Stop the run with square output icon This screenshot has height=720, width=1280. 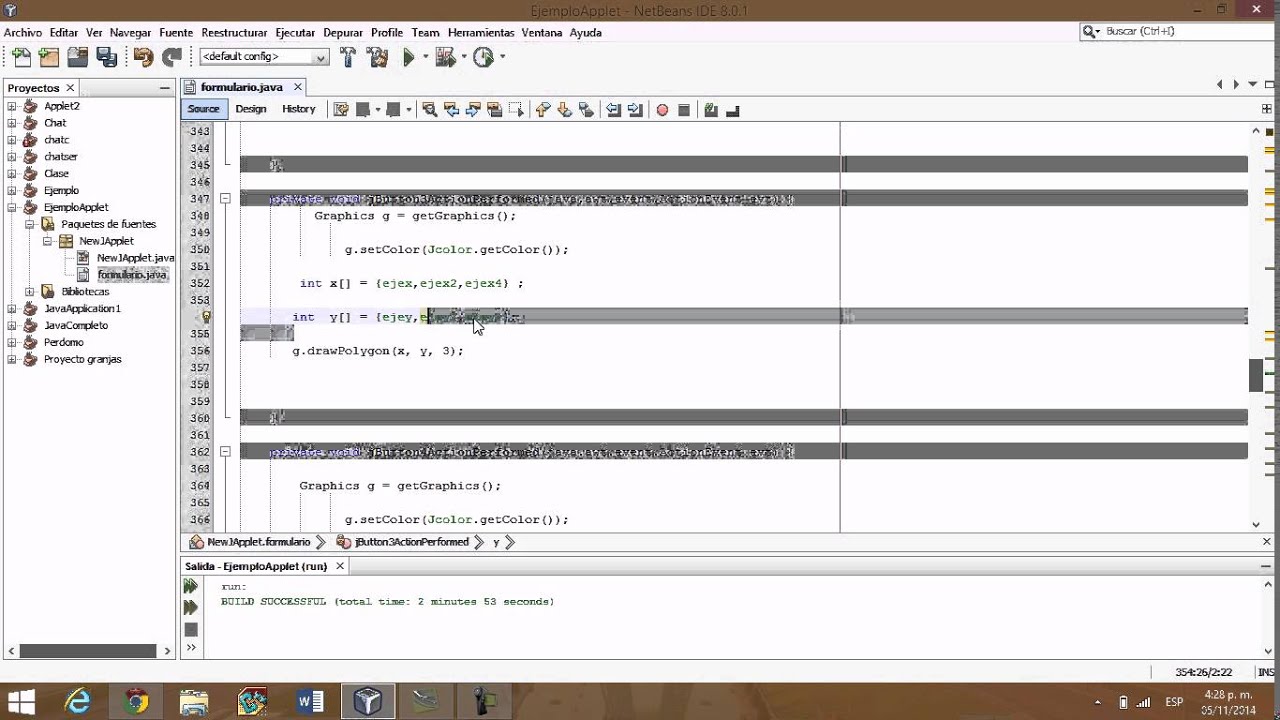coord(191,629)
